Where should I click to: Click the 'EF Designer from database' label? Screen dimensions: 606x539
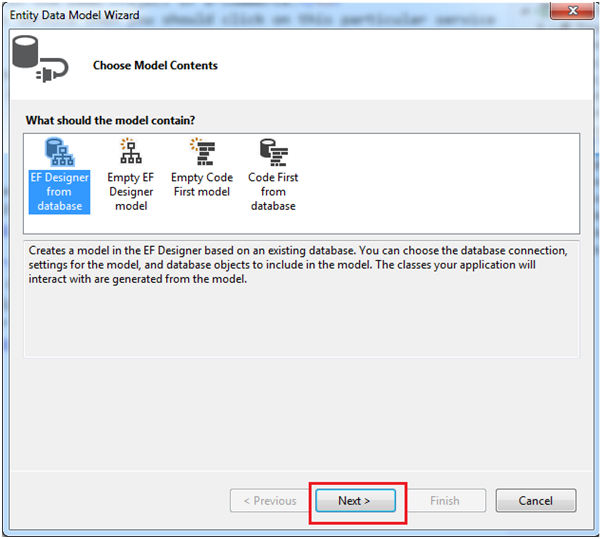coord(60,192)
